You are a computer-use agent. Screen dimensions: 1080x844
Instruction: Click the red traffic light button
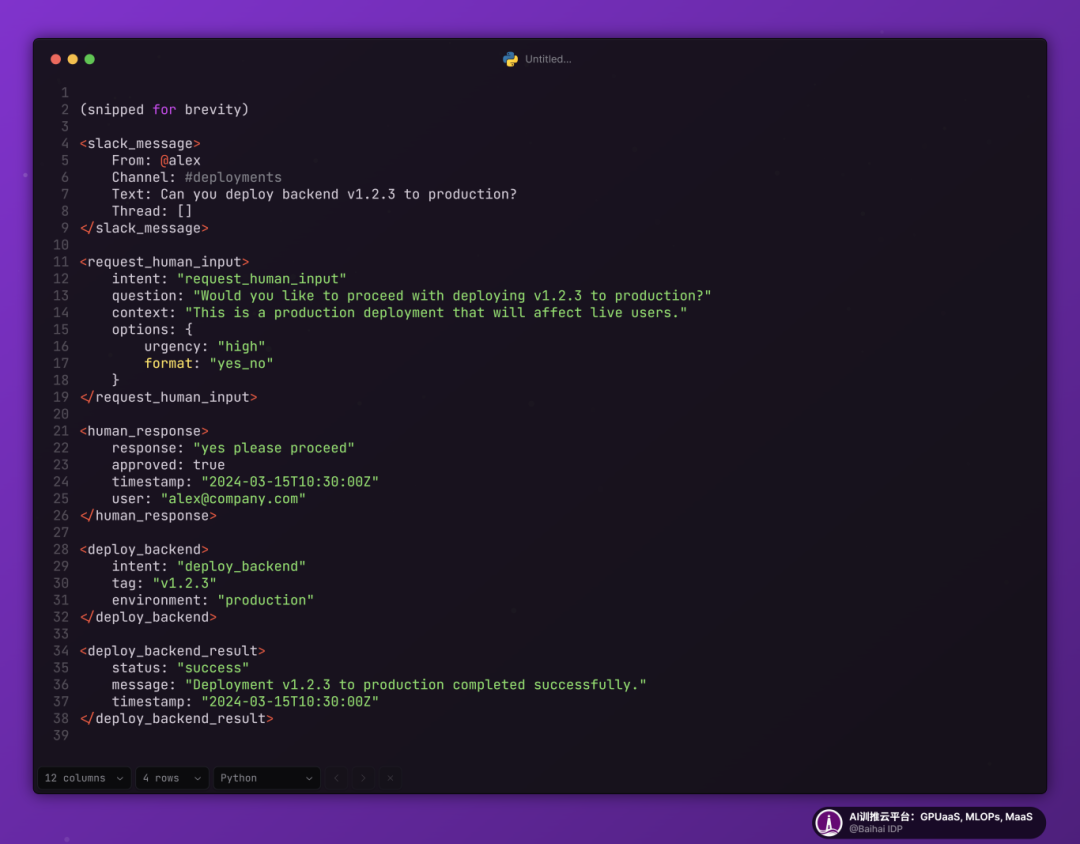click(55, 59)
